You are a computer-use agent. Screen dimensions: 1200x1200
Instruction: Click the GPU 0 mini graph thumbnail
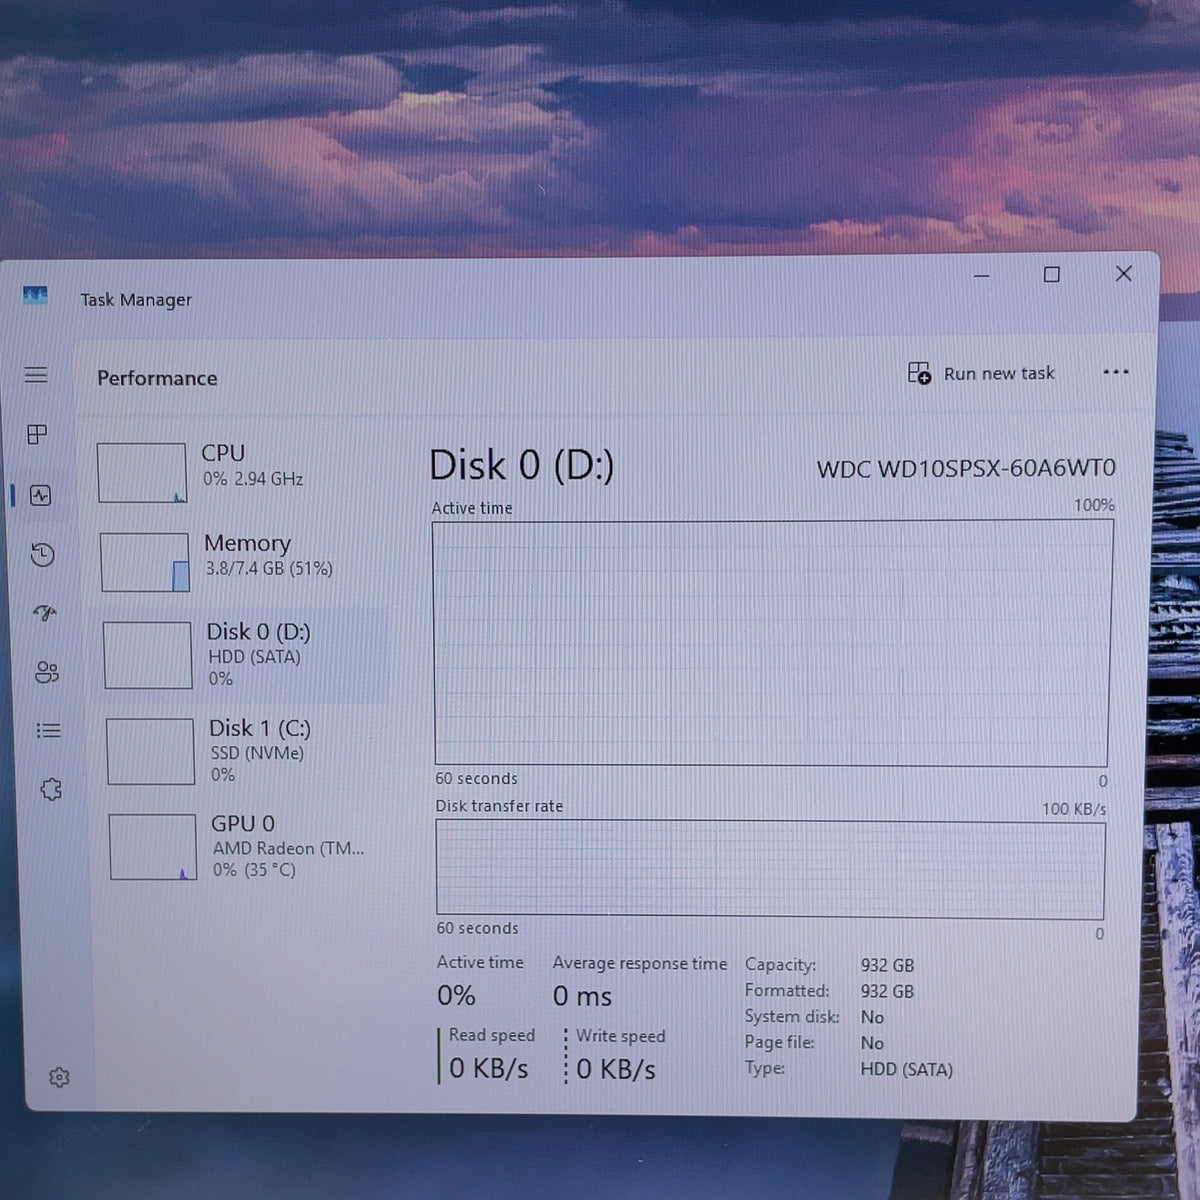tap(153, 847)
